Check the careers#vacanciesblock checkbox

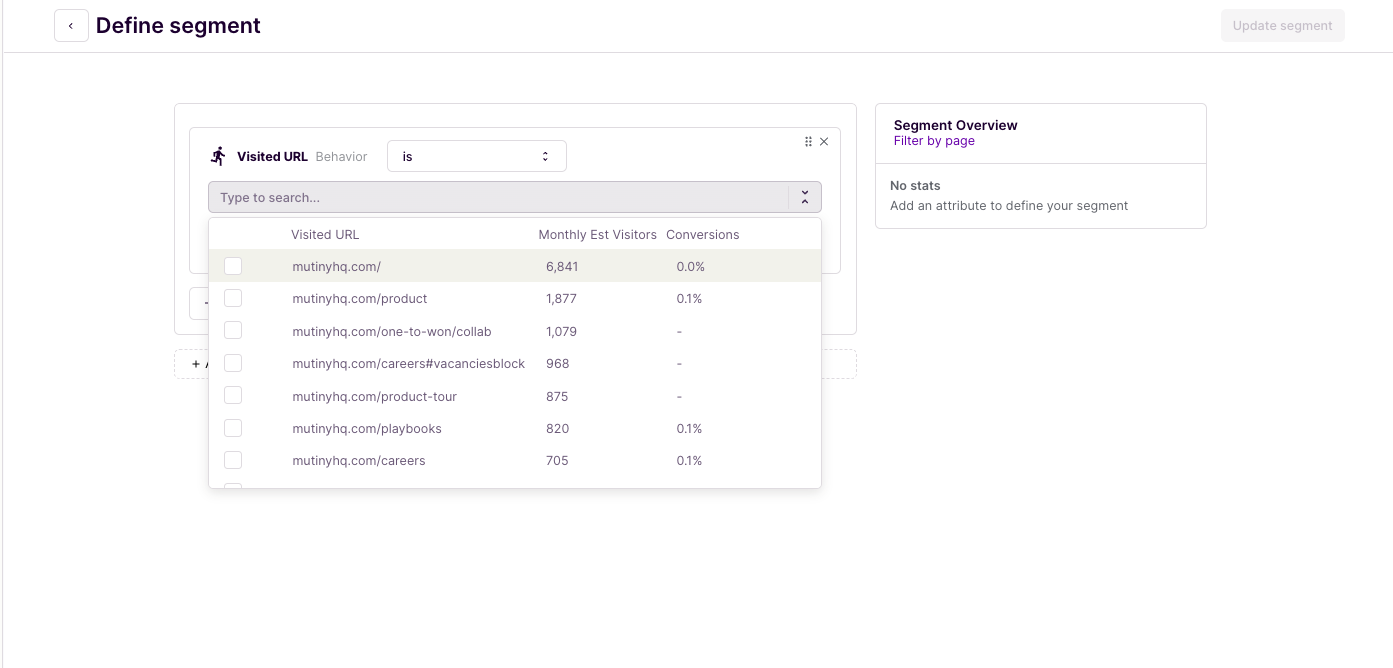click(x=233, y=363)
